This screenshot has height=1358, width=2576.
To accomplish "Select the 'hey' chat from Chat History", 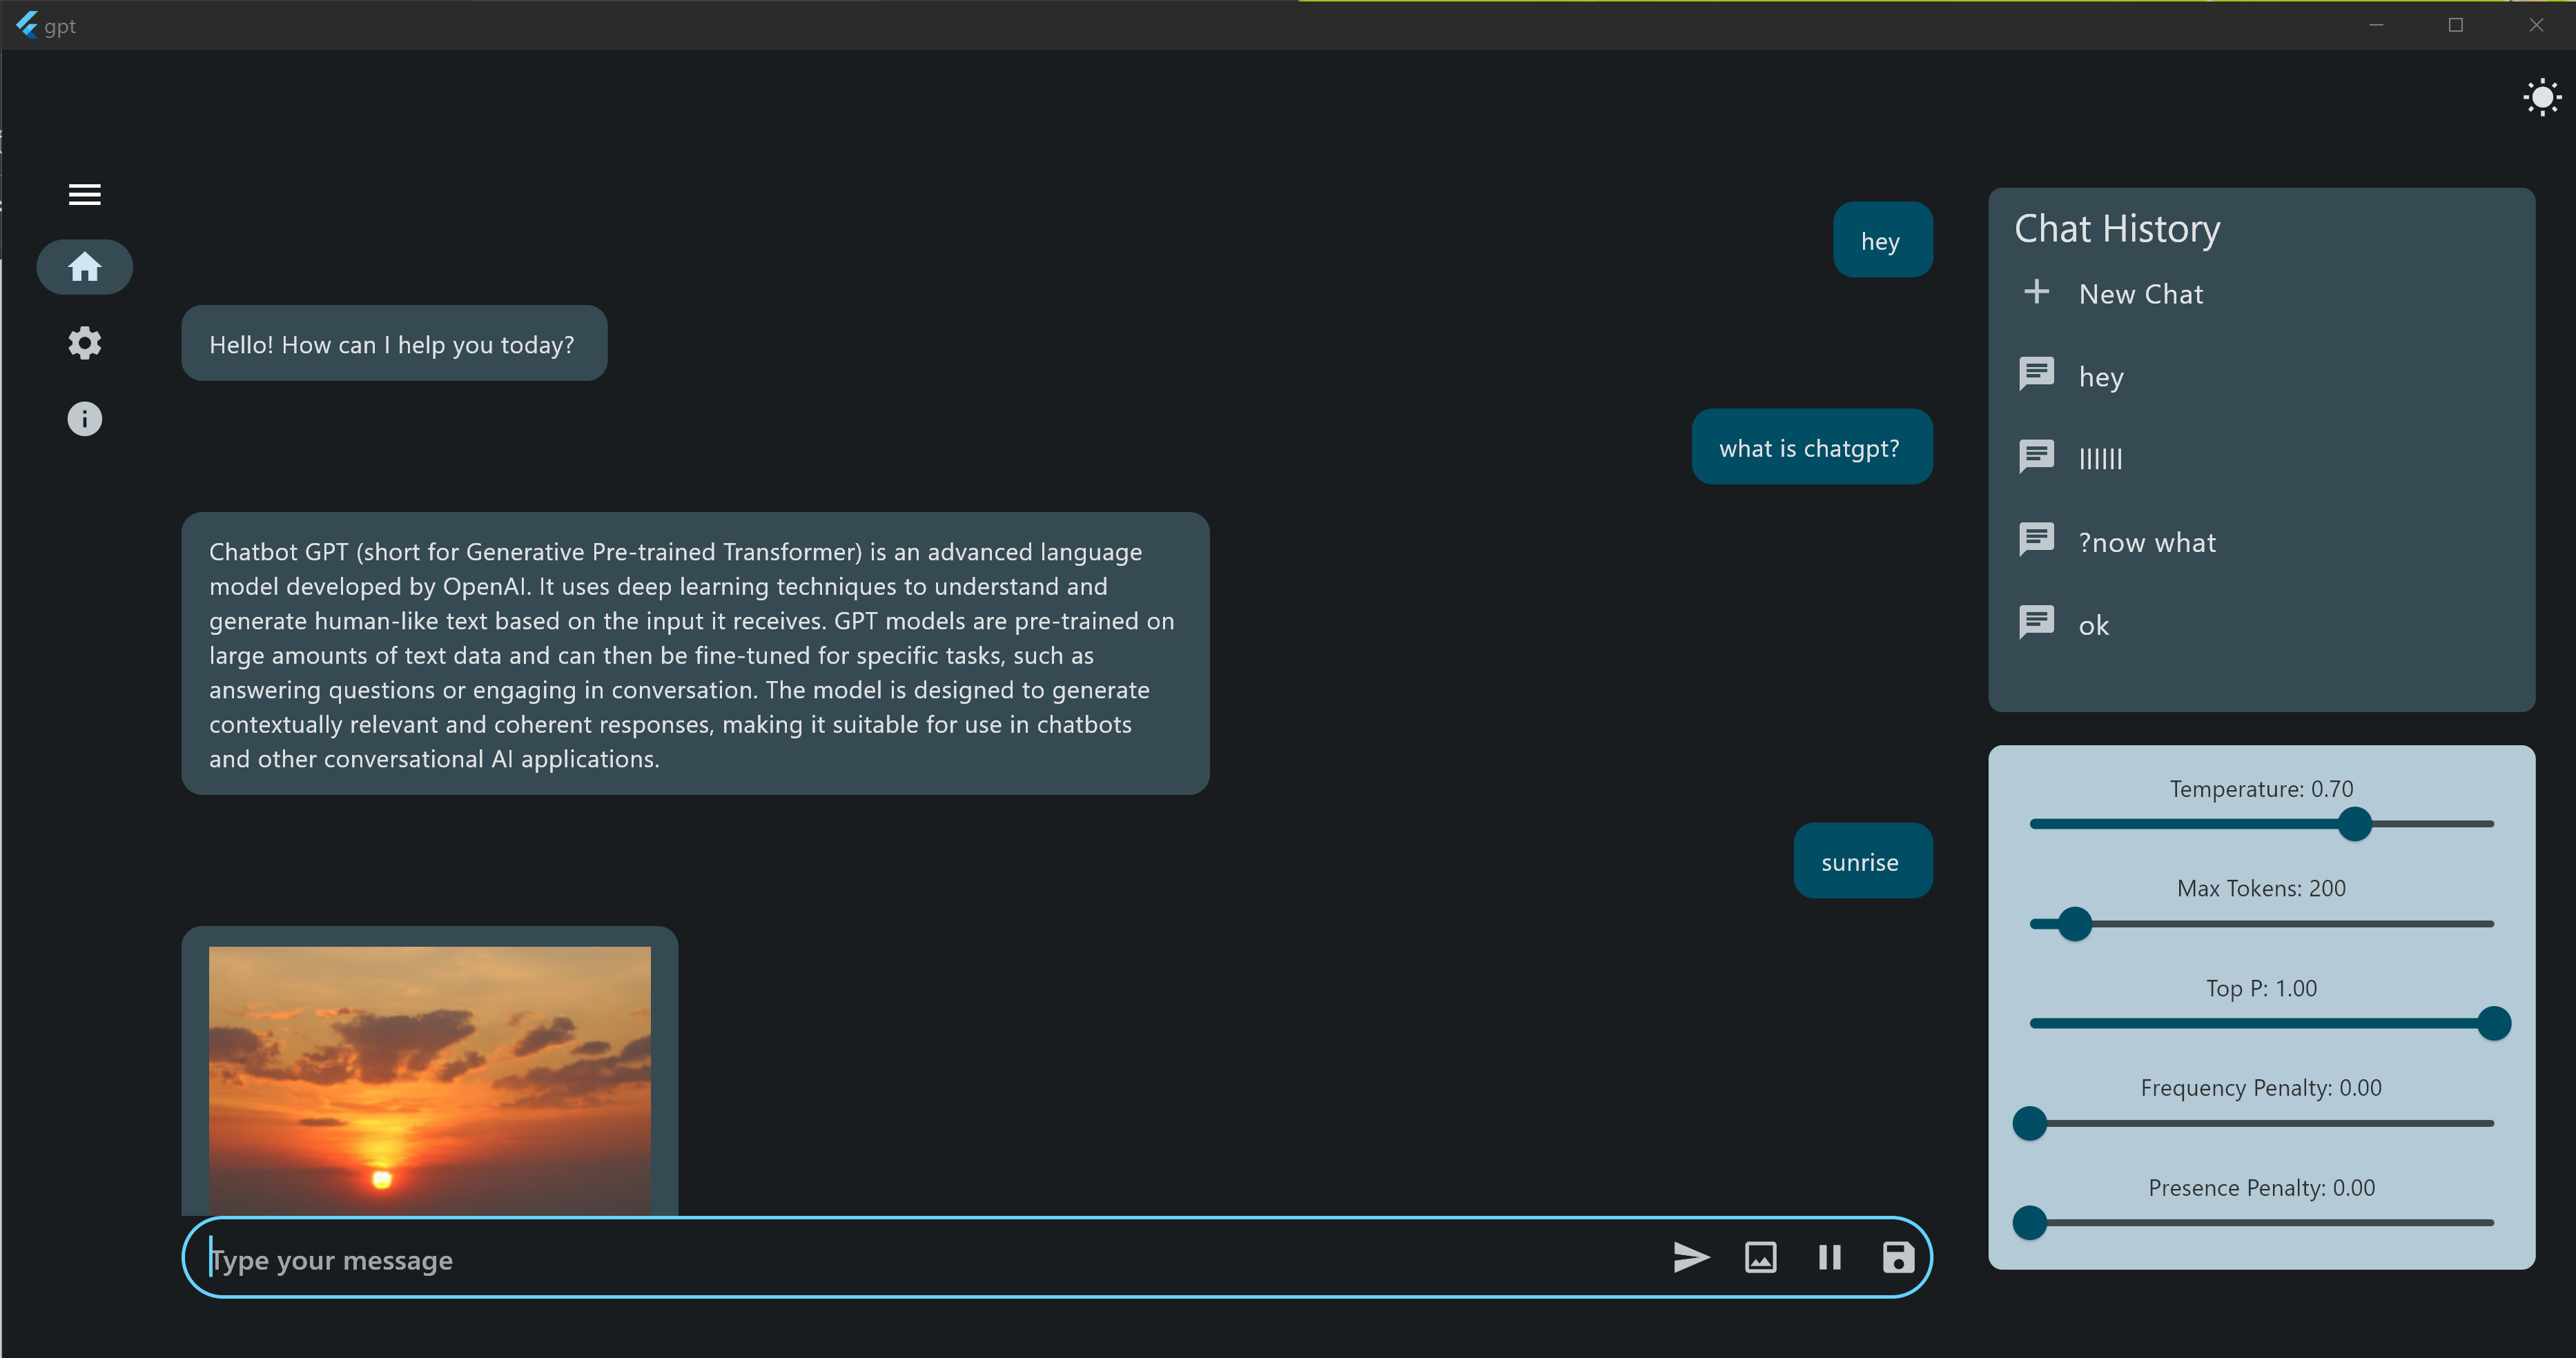I will [x=2101, y=377].
